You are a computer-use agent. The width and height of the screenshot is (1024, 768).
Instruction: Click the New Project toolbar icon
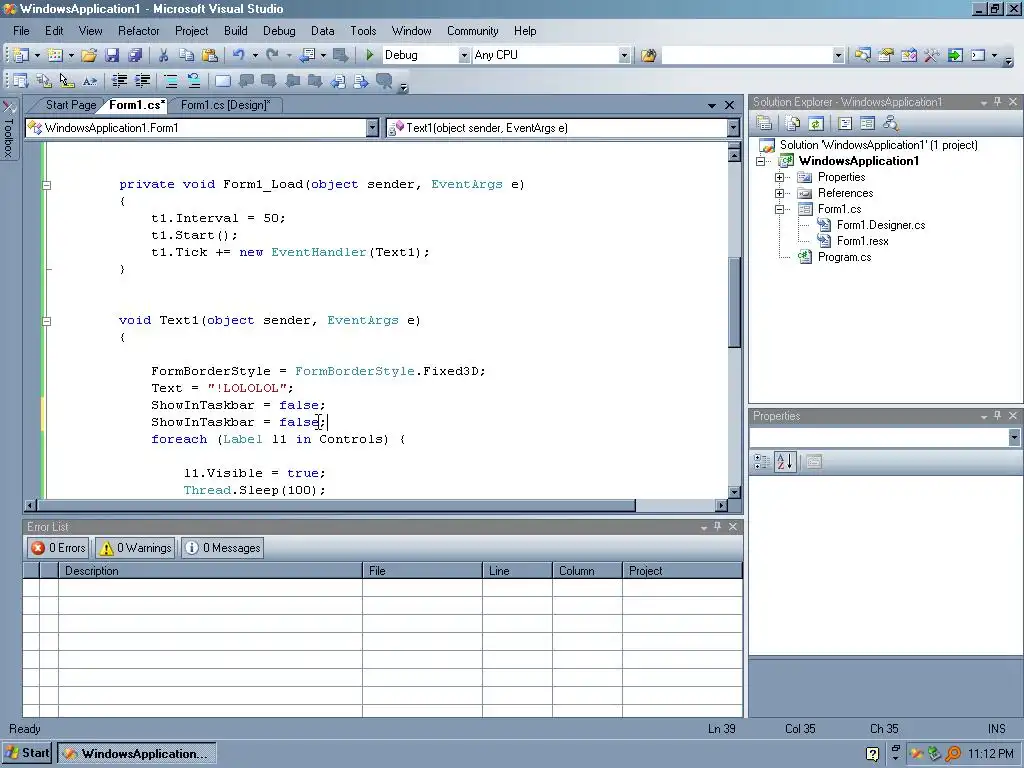coord(22,56)
